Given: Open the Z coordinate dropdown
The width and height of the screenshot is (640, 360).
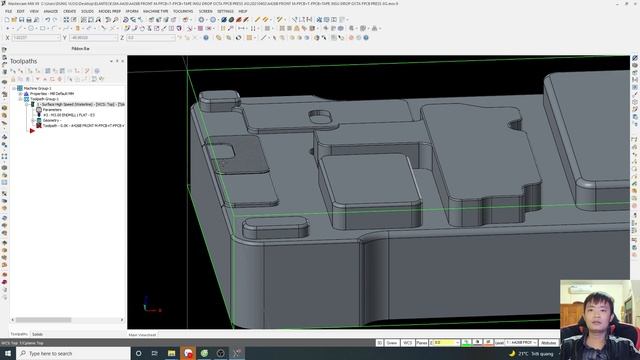Looking at the screenshot, I should pos(173,37).
